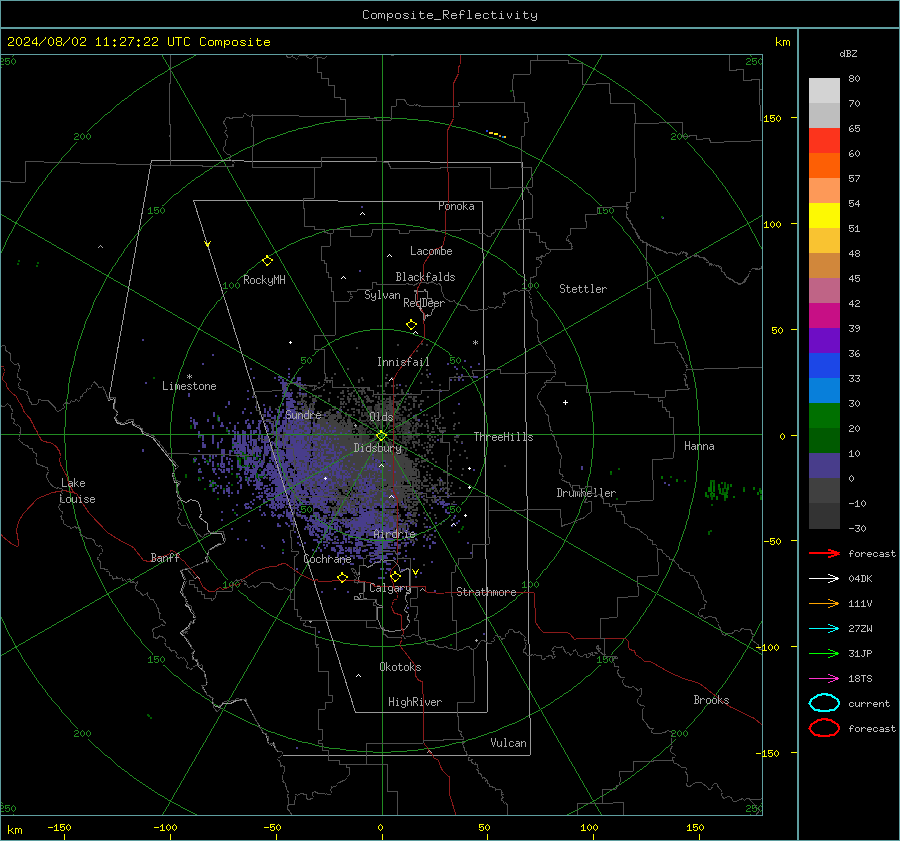This screenshot has width=900, height=841.
Task: Click the Stettler town label
Action: (x=583, y=289)
